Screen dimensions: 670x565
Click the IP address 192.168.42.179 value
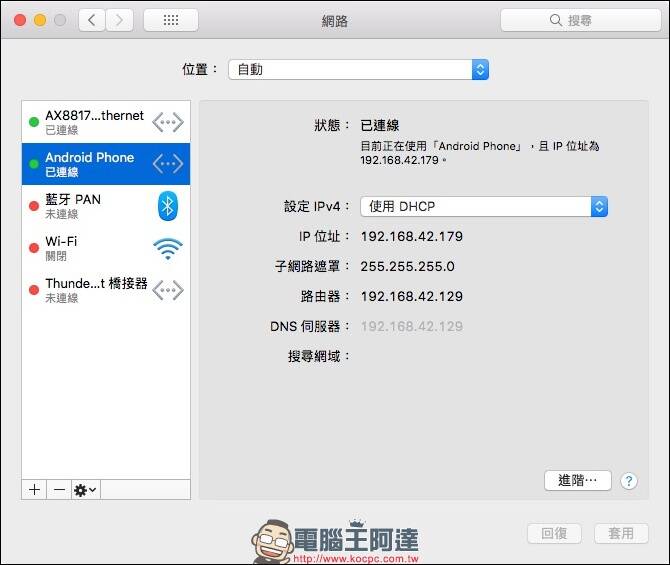coord(411,236)
